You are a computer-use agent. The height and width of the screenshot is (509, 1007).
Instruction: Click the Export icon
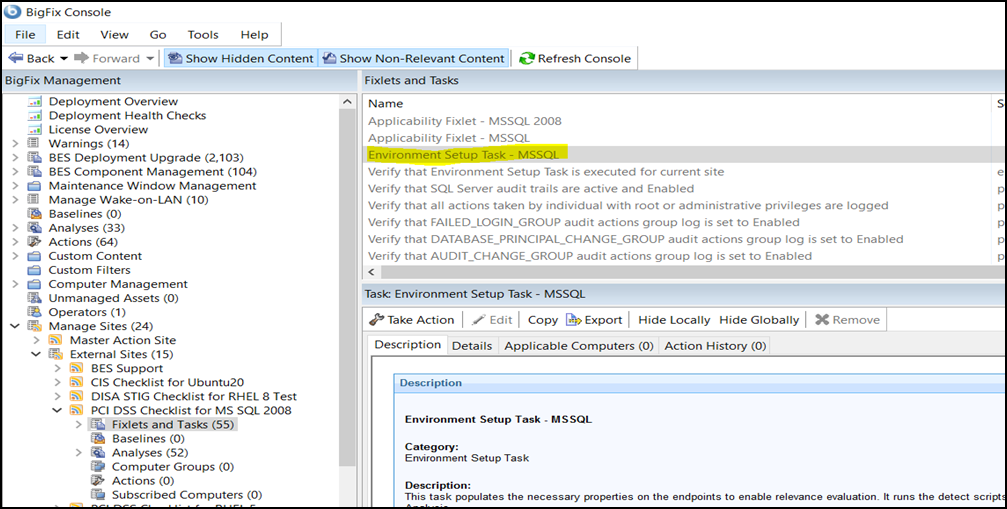point(573,320)
